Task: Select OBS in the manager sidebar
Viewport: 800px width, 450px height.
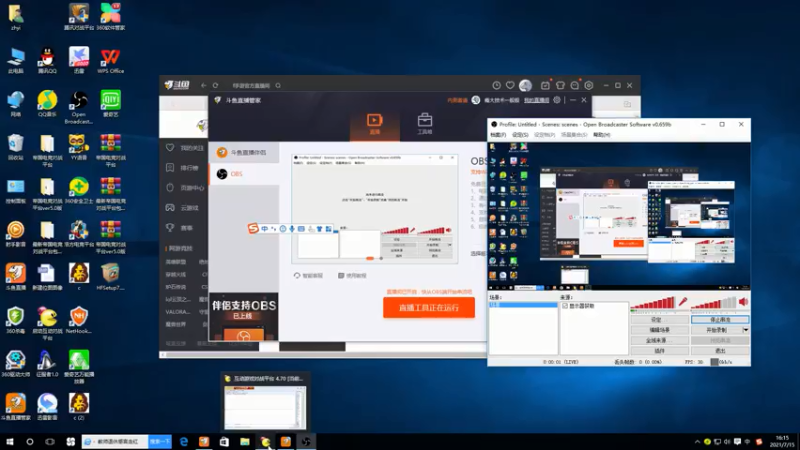Action: pos(244,174)
